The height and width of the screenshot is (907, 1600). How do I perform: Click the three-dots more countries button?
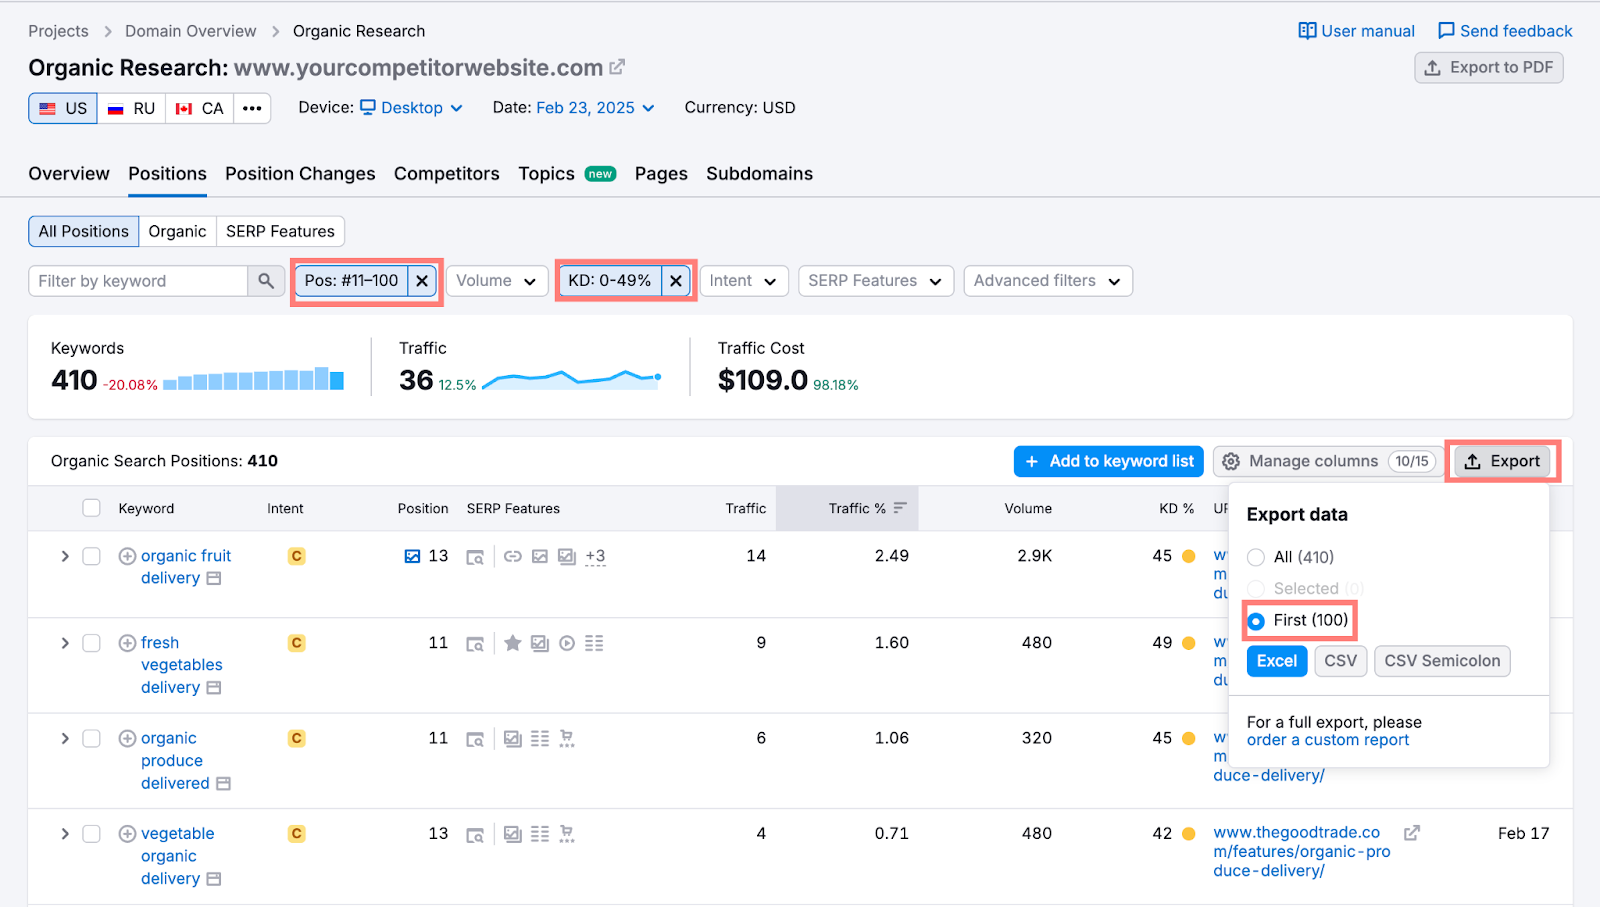click(252, 108)
